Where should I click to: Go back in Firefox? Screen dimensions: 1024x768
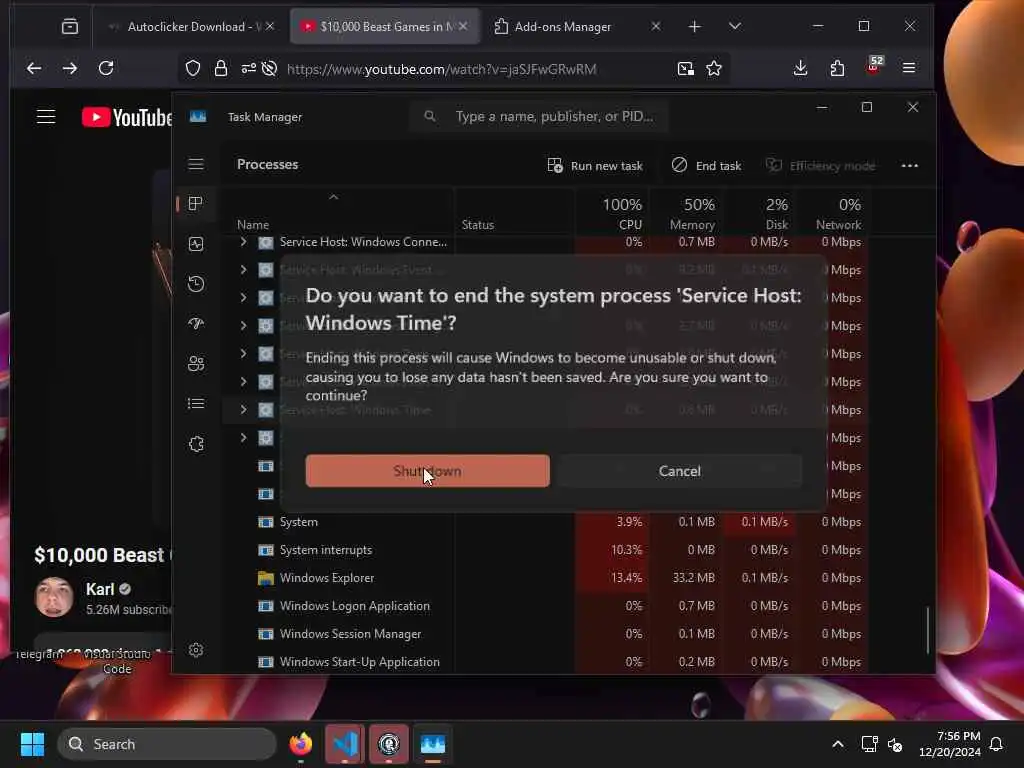point(34,68)
